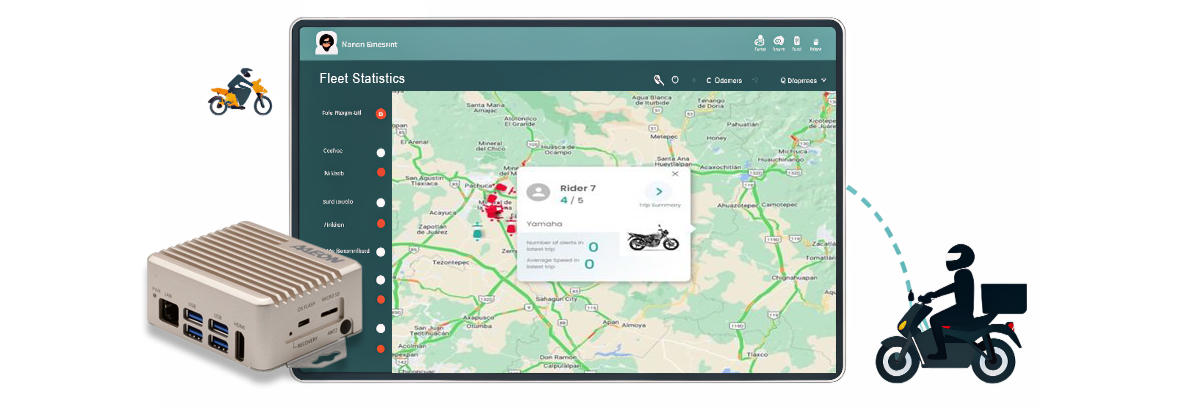Click the orange icon badge on the first sidebar row

click(x=381, y=114)
